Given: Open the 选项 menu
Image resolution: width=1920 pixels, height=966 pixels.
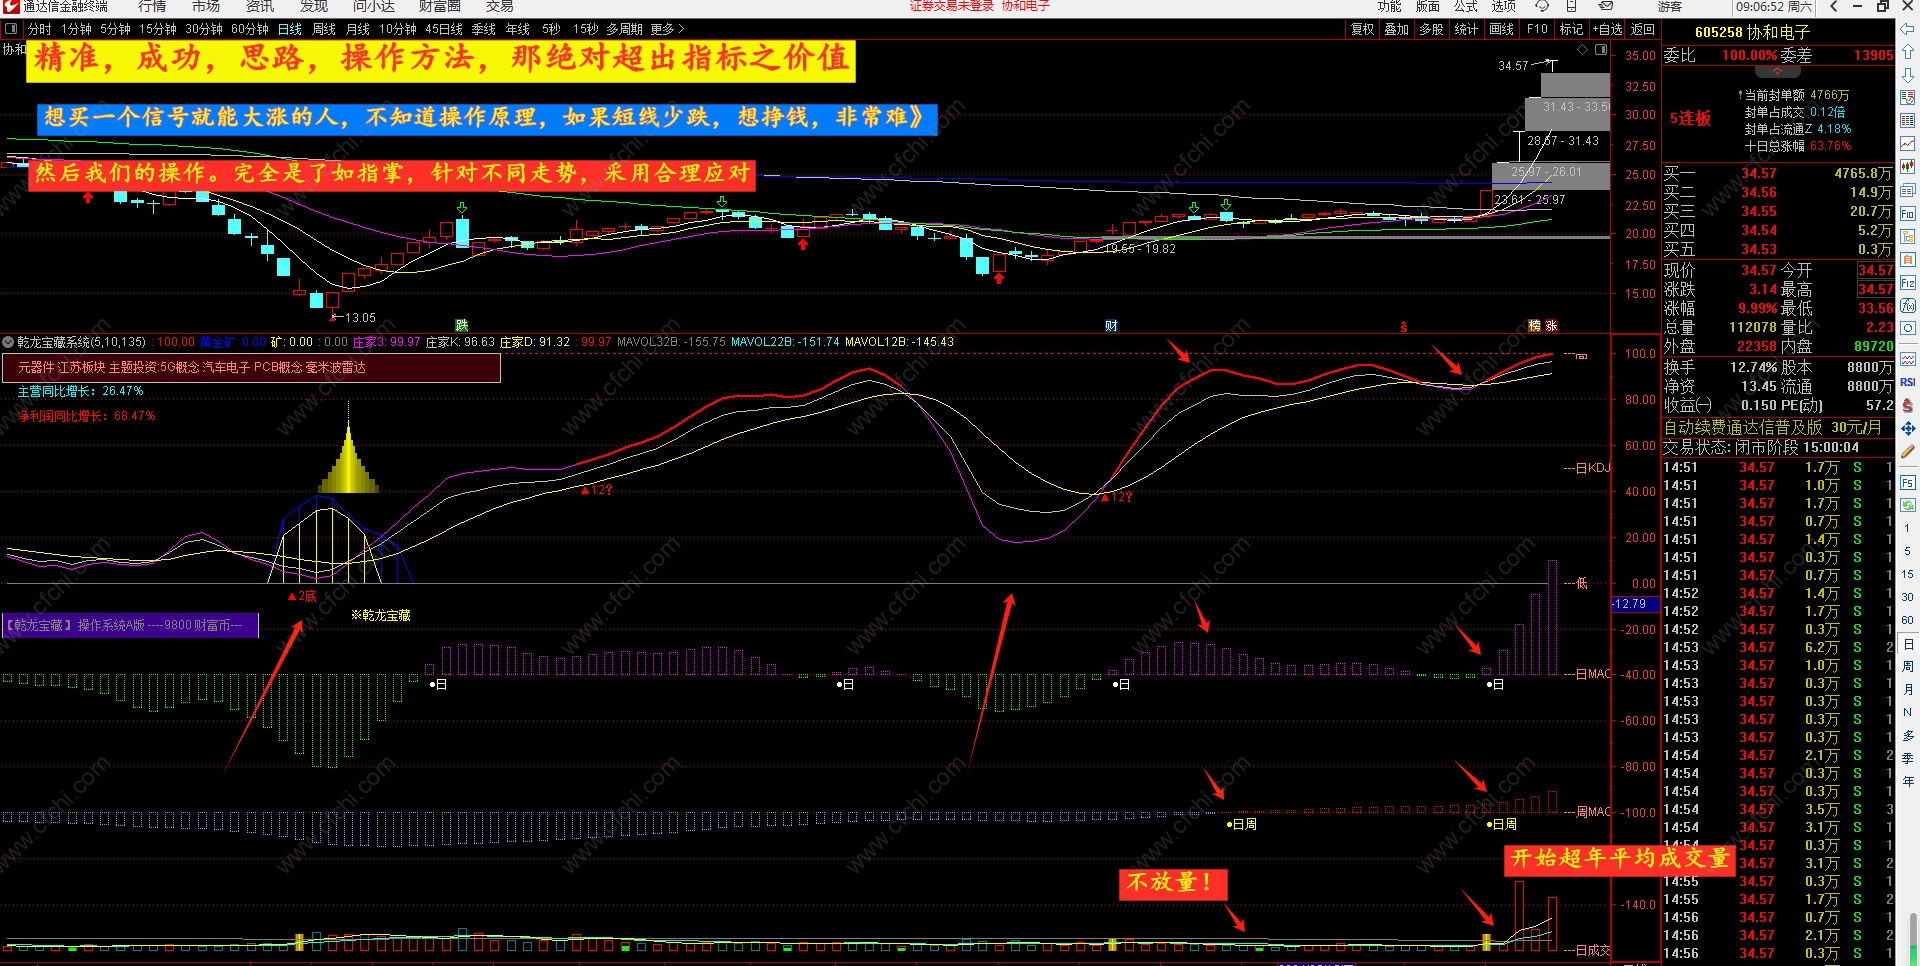Looking at the screenshot, I should (1504, 6).
